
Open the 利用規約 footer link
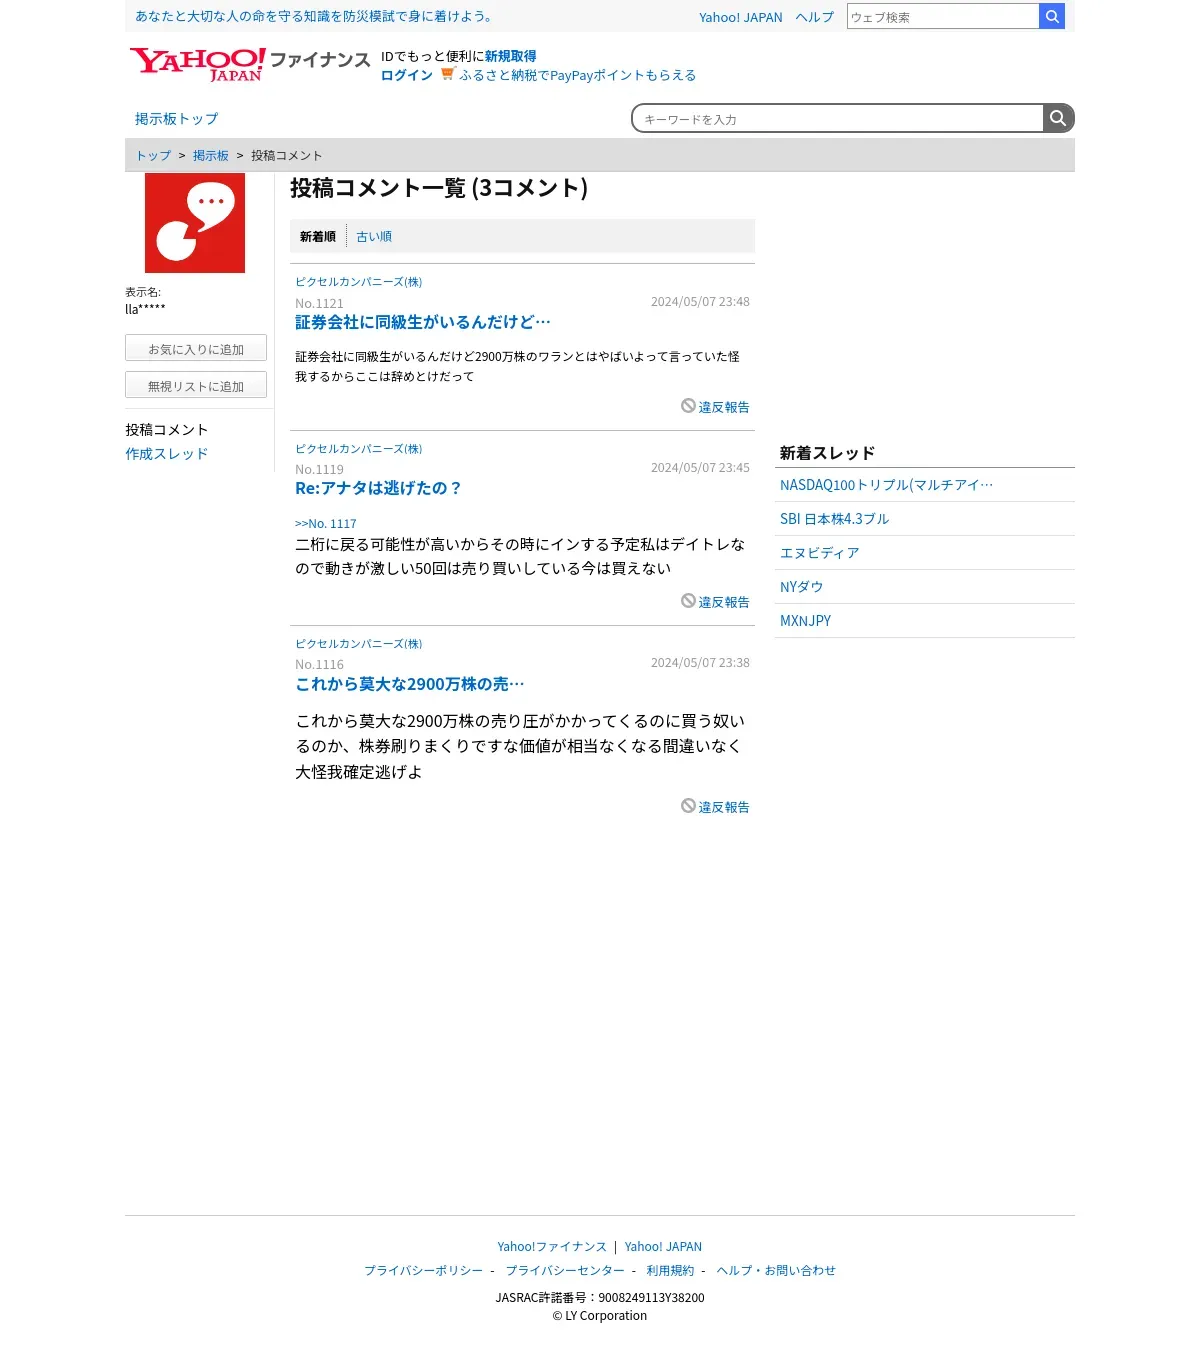pos(670,1271)
